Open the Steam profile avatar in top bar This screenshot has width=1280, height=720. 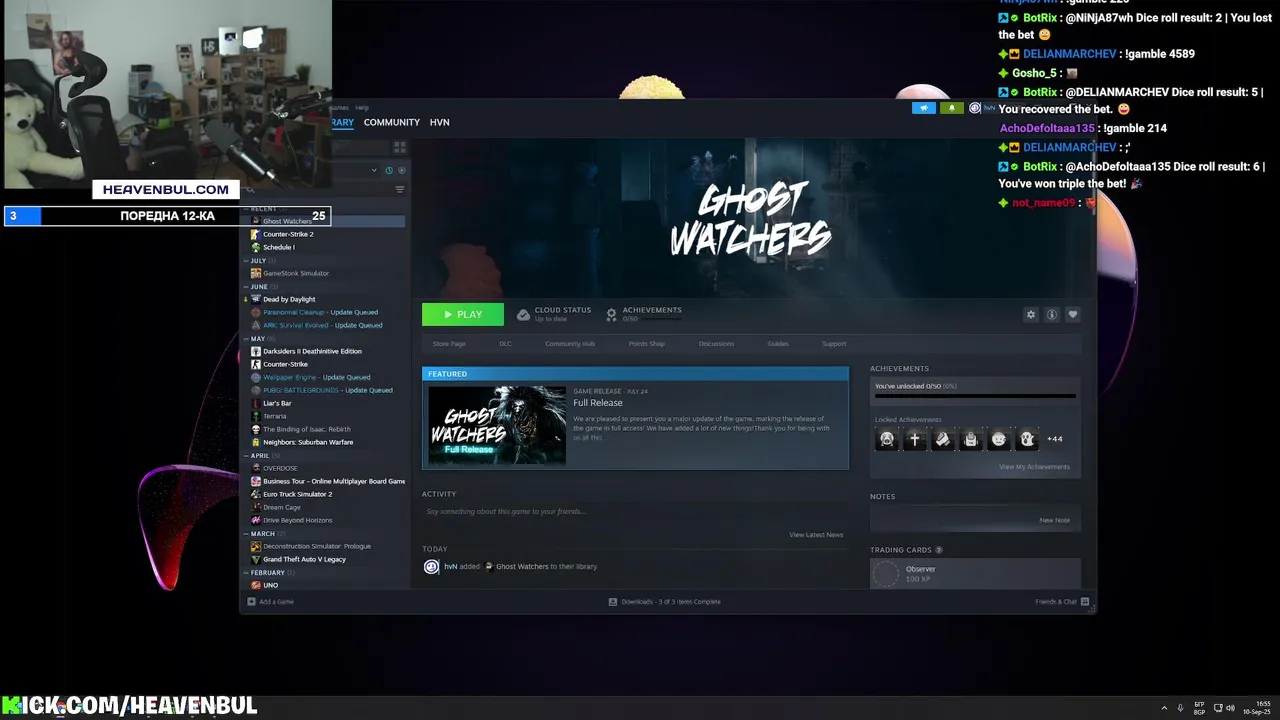[975, 108]
